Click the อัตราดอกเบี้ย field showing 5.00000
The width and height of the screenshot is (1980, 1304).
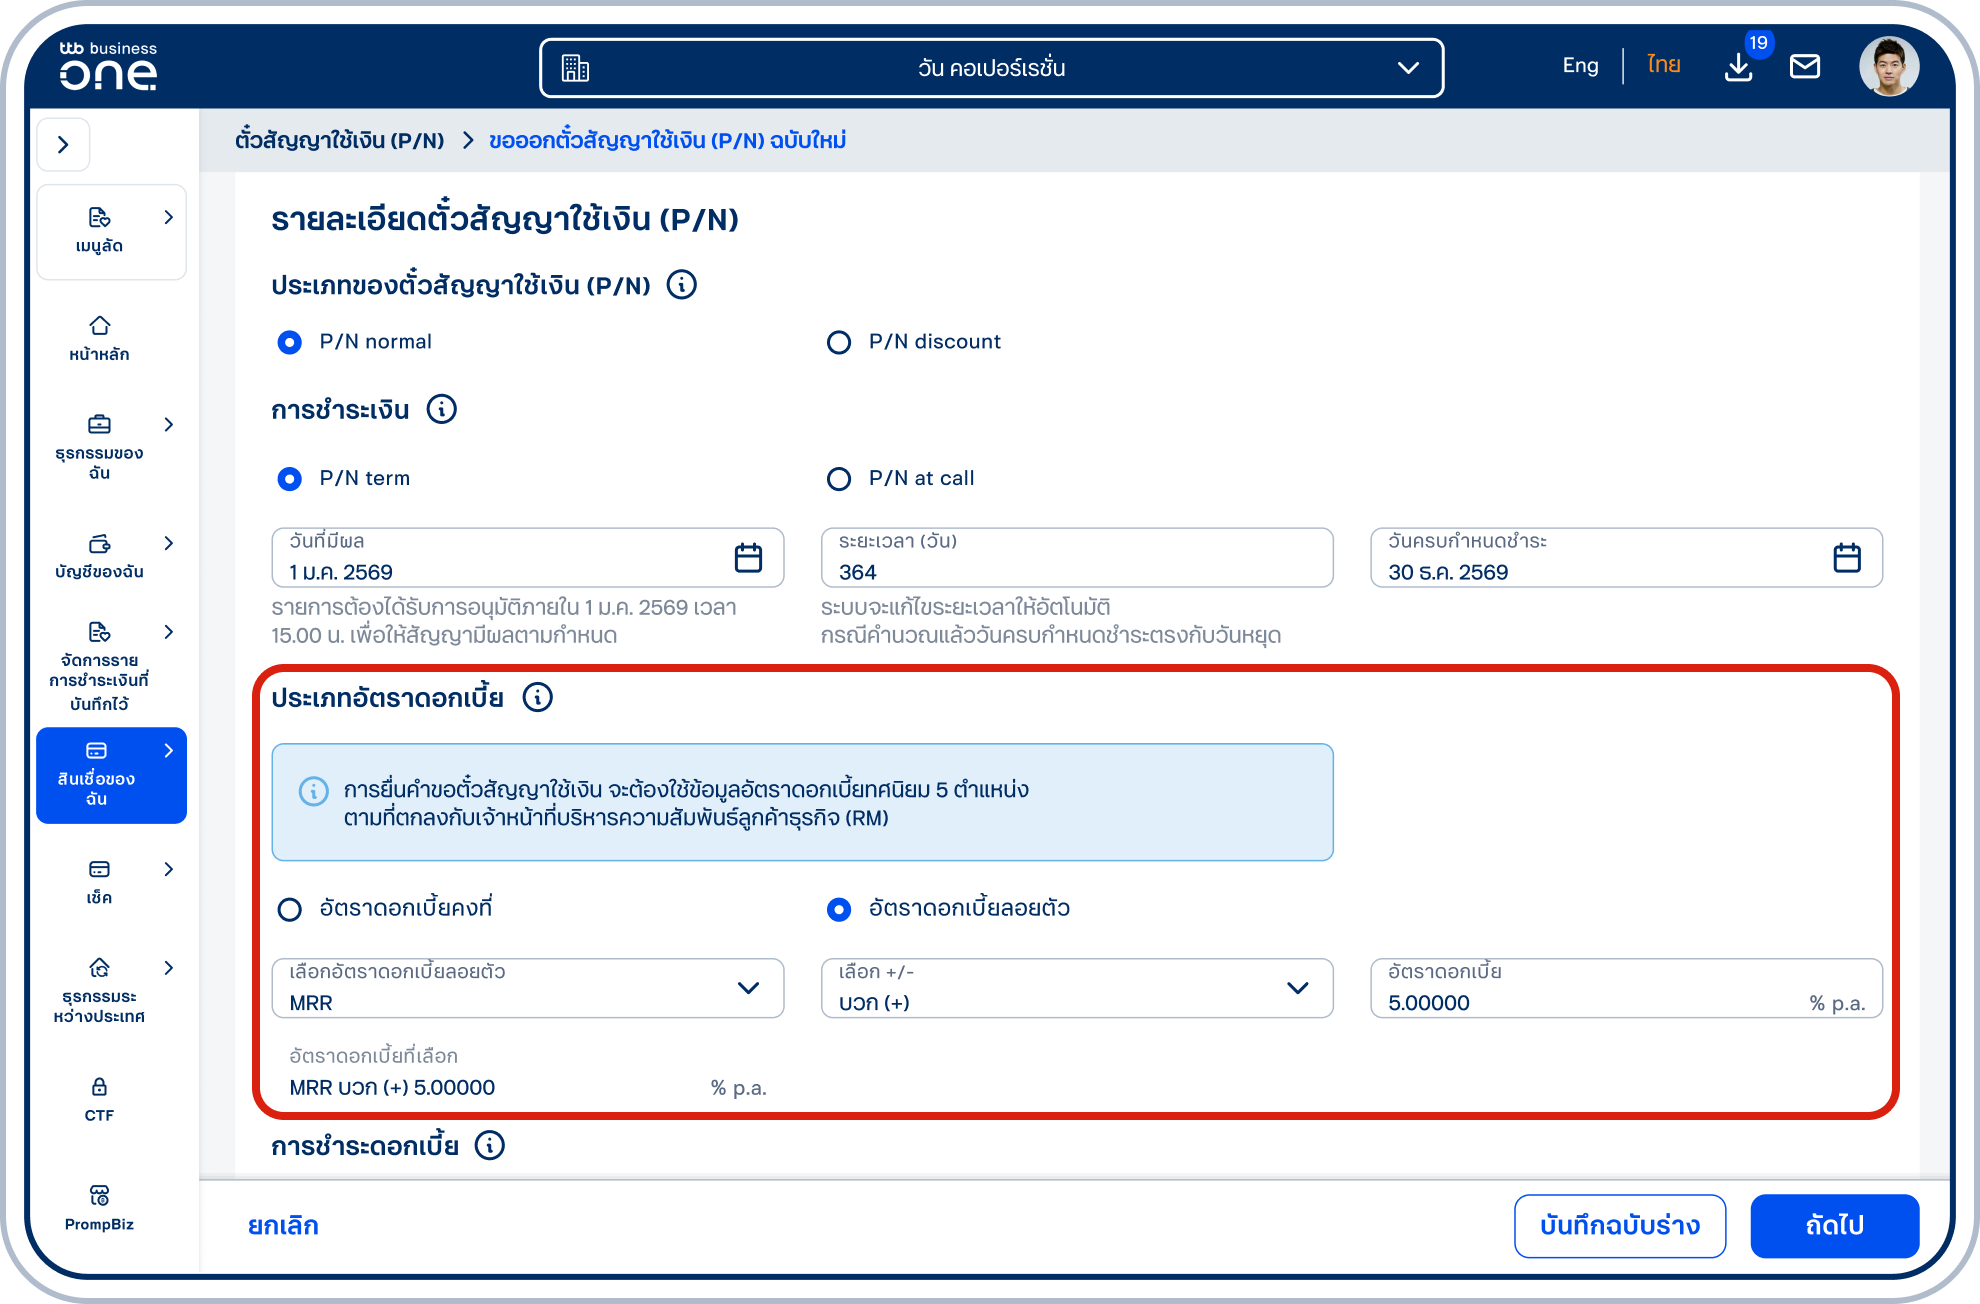1626,988
